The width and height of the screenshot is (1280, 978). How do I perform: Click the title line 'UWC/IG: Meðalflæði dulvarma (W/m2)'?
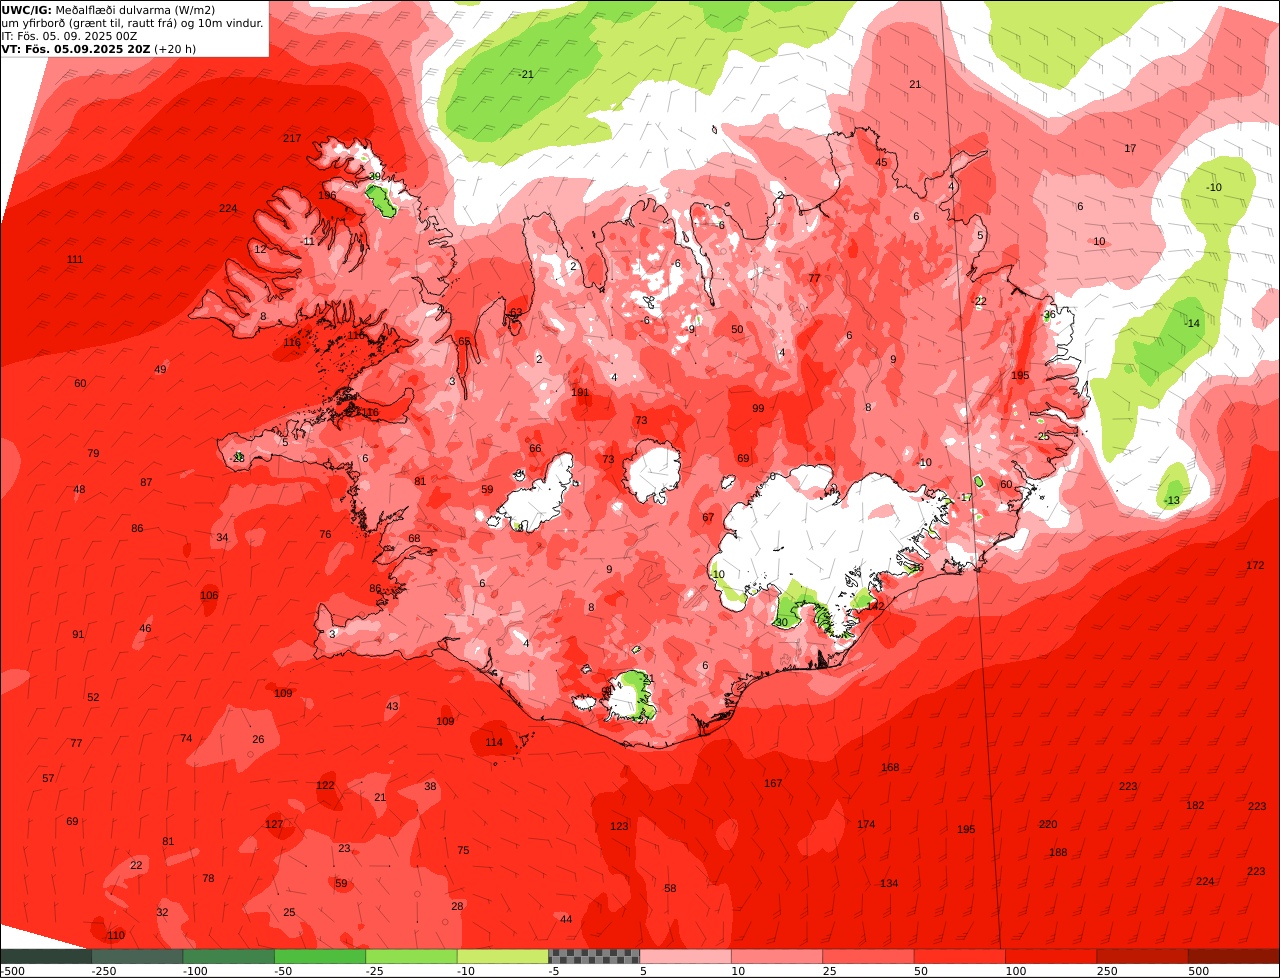[108, 10]
